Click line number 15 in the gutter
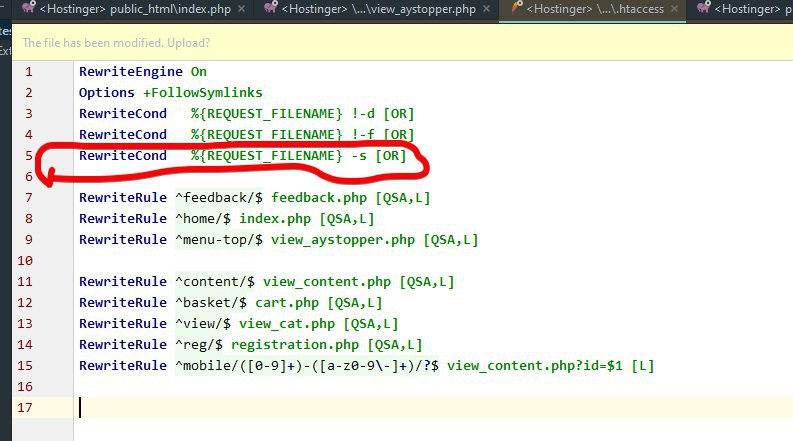This screenshot has width=793, height=441. tap(25, 366)
